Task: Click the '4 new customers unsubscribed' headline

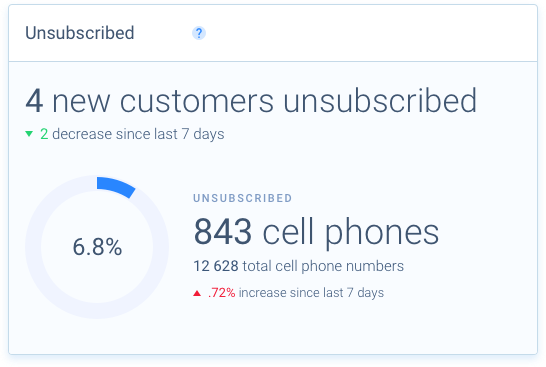Action: pyautogui.click(x=251, y=101)
